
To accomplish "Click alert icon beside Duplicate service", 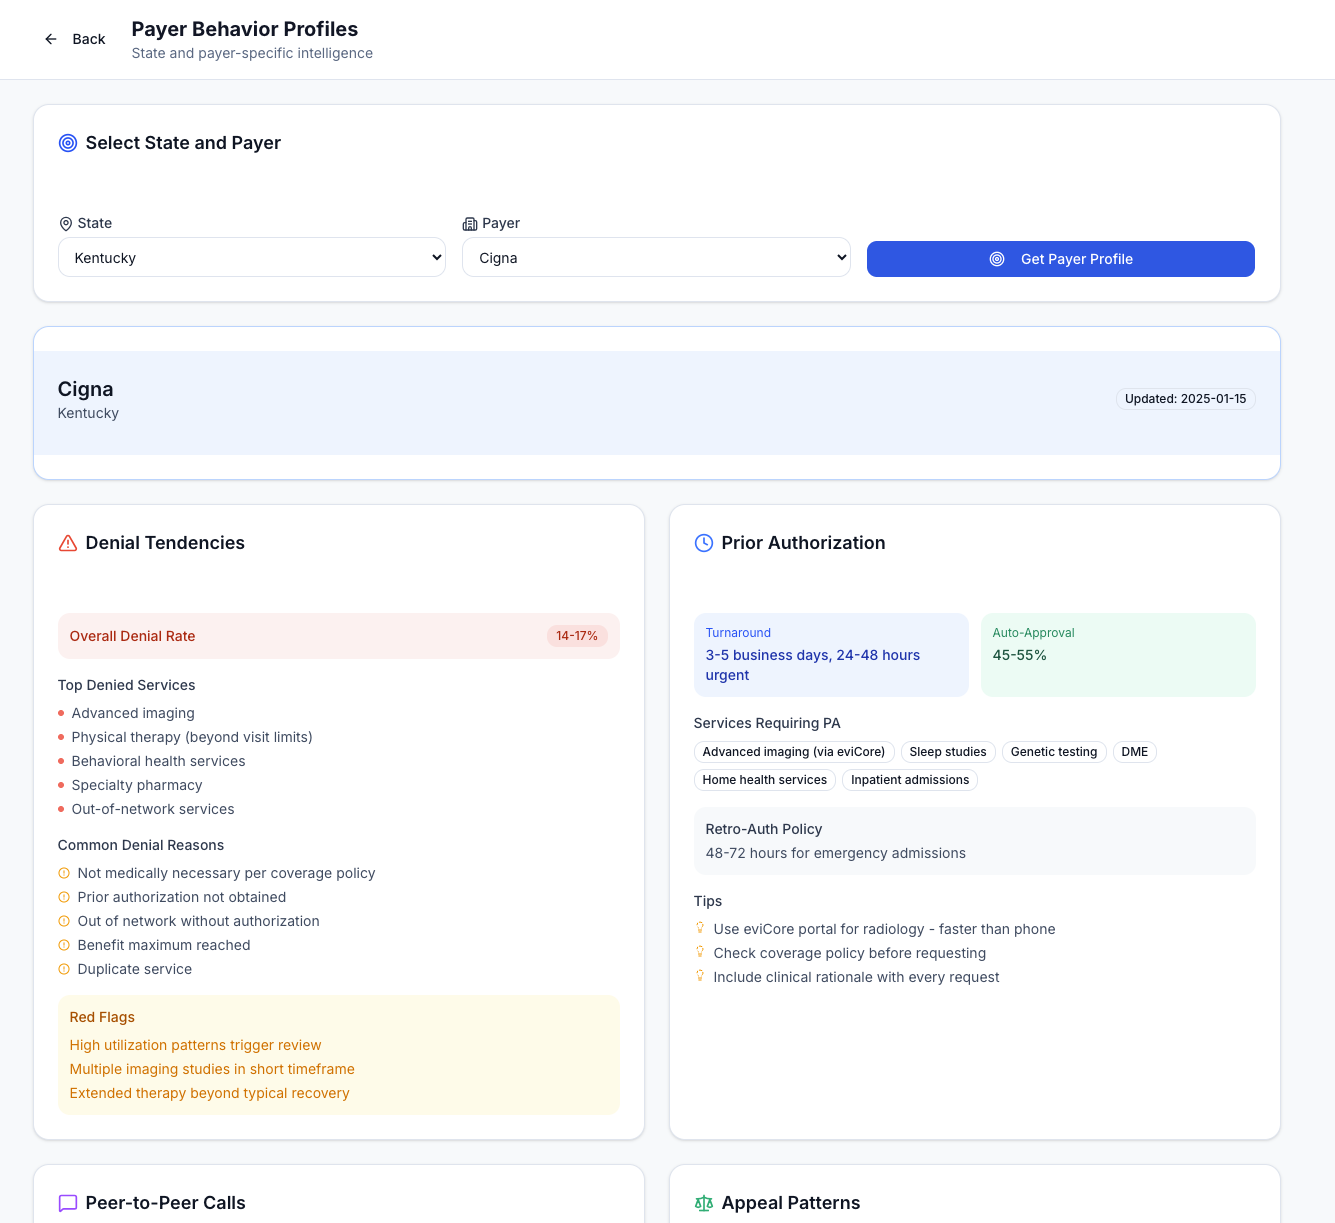I will (64, 969).
